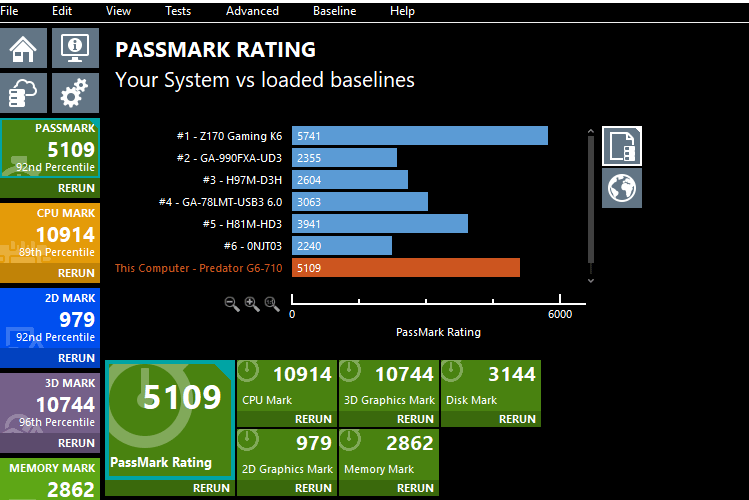This screenshot has height=500, width=749.
Task: Click the globe web comparison icon
Action: click(621, 188)
